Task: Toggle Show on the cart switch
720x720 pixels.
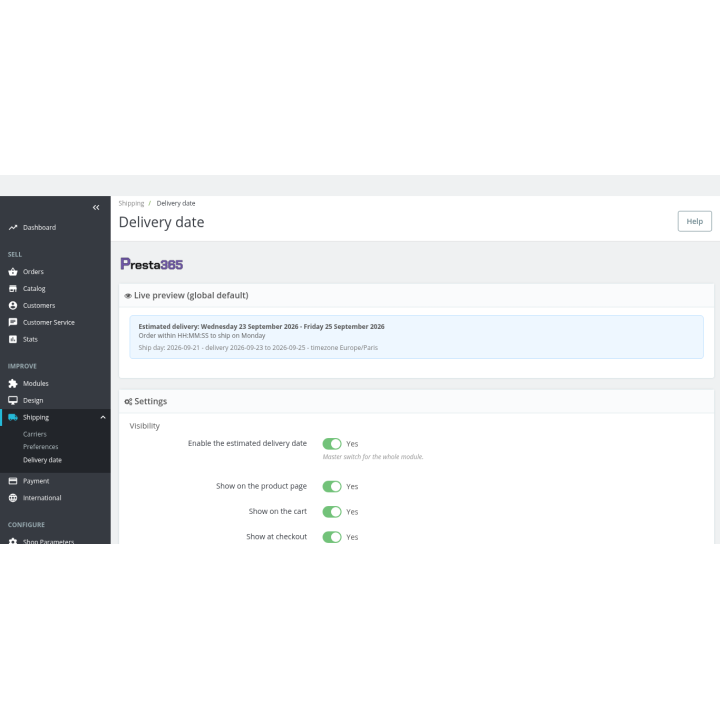Action: [x=332, y=512]
